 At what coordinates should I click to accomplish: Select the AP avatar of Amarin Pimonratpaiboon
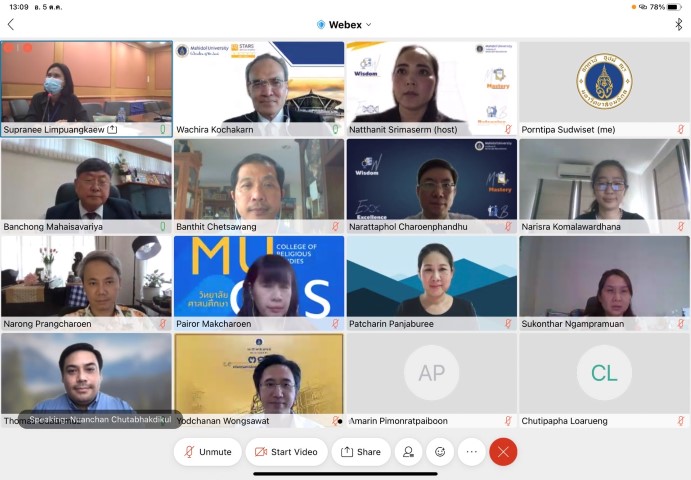tap(431, 373)
